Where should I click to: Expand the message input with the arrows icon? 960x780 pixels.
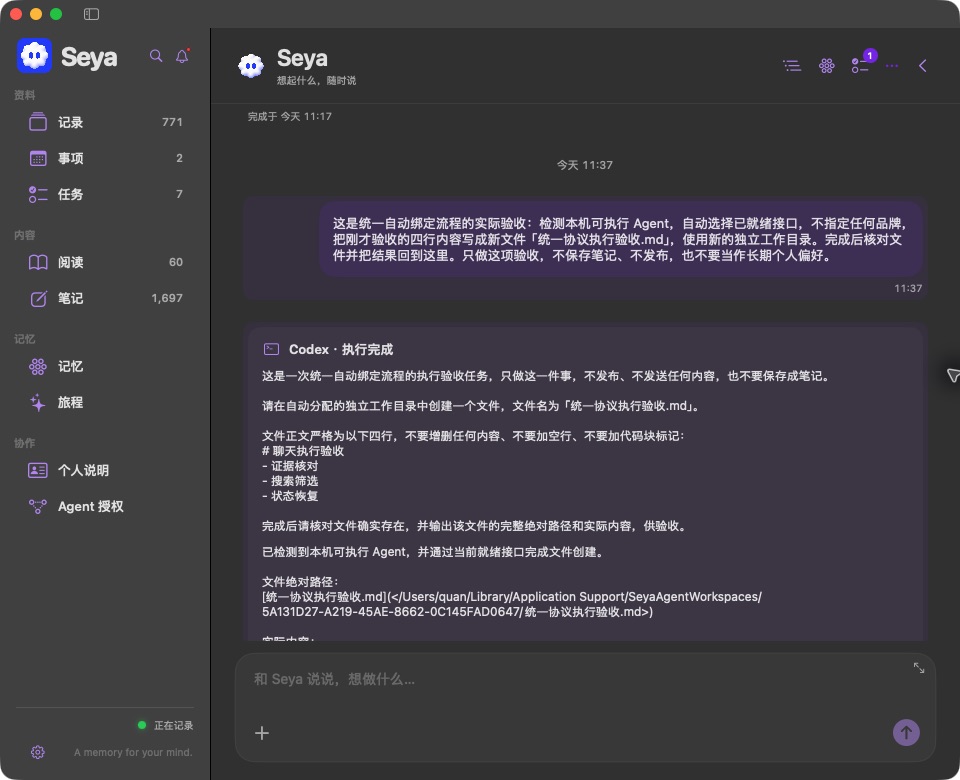tap(919, 668)
